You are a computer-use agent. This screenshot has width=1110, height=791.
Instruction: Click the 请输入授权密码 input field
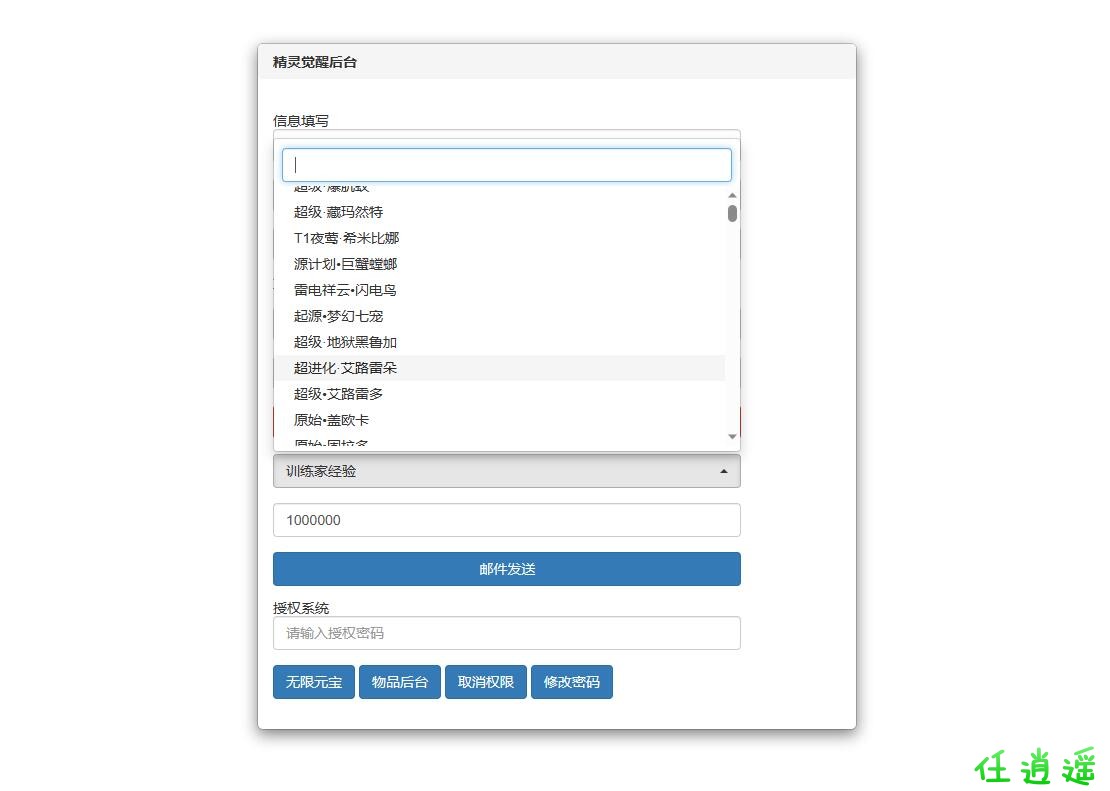coord(507,633)
